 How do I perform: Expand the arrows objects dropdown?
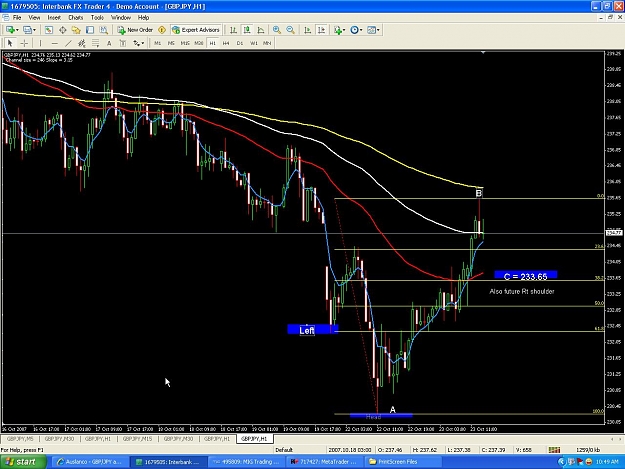click(x=143, y=43)
